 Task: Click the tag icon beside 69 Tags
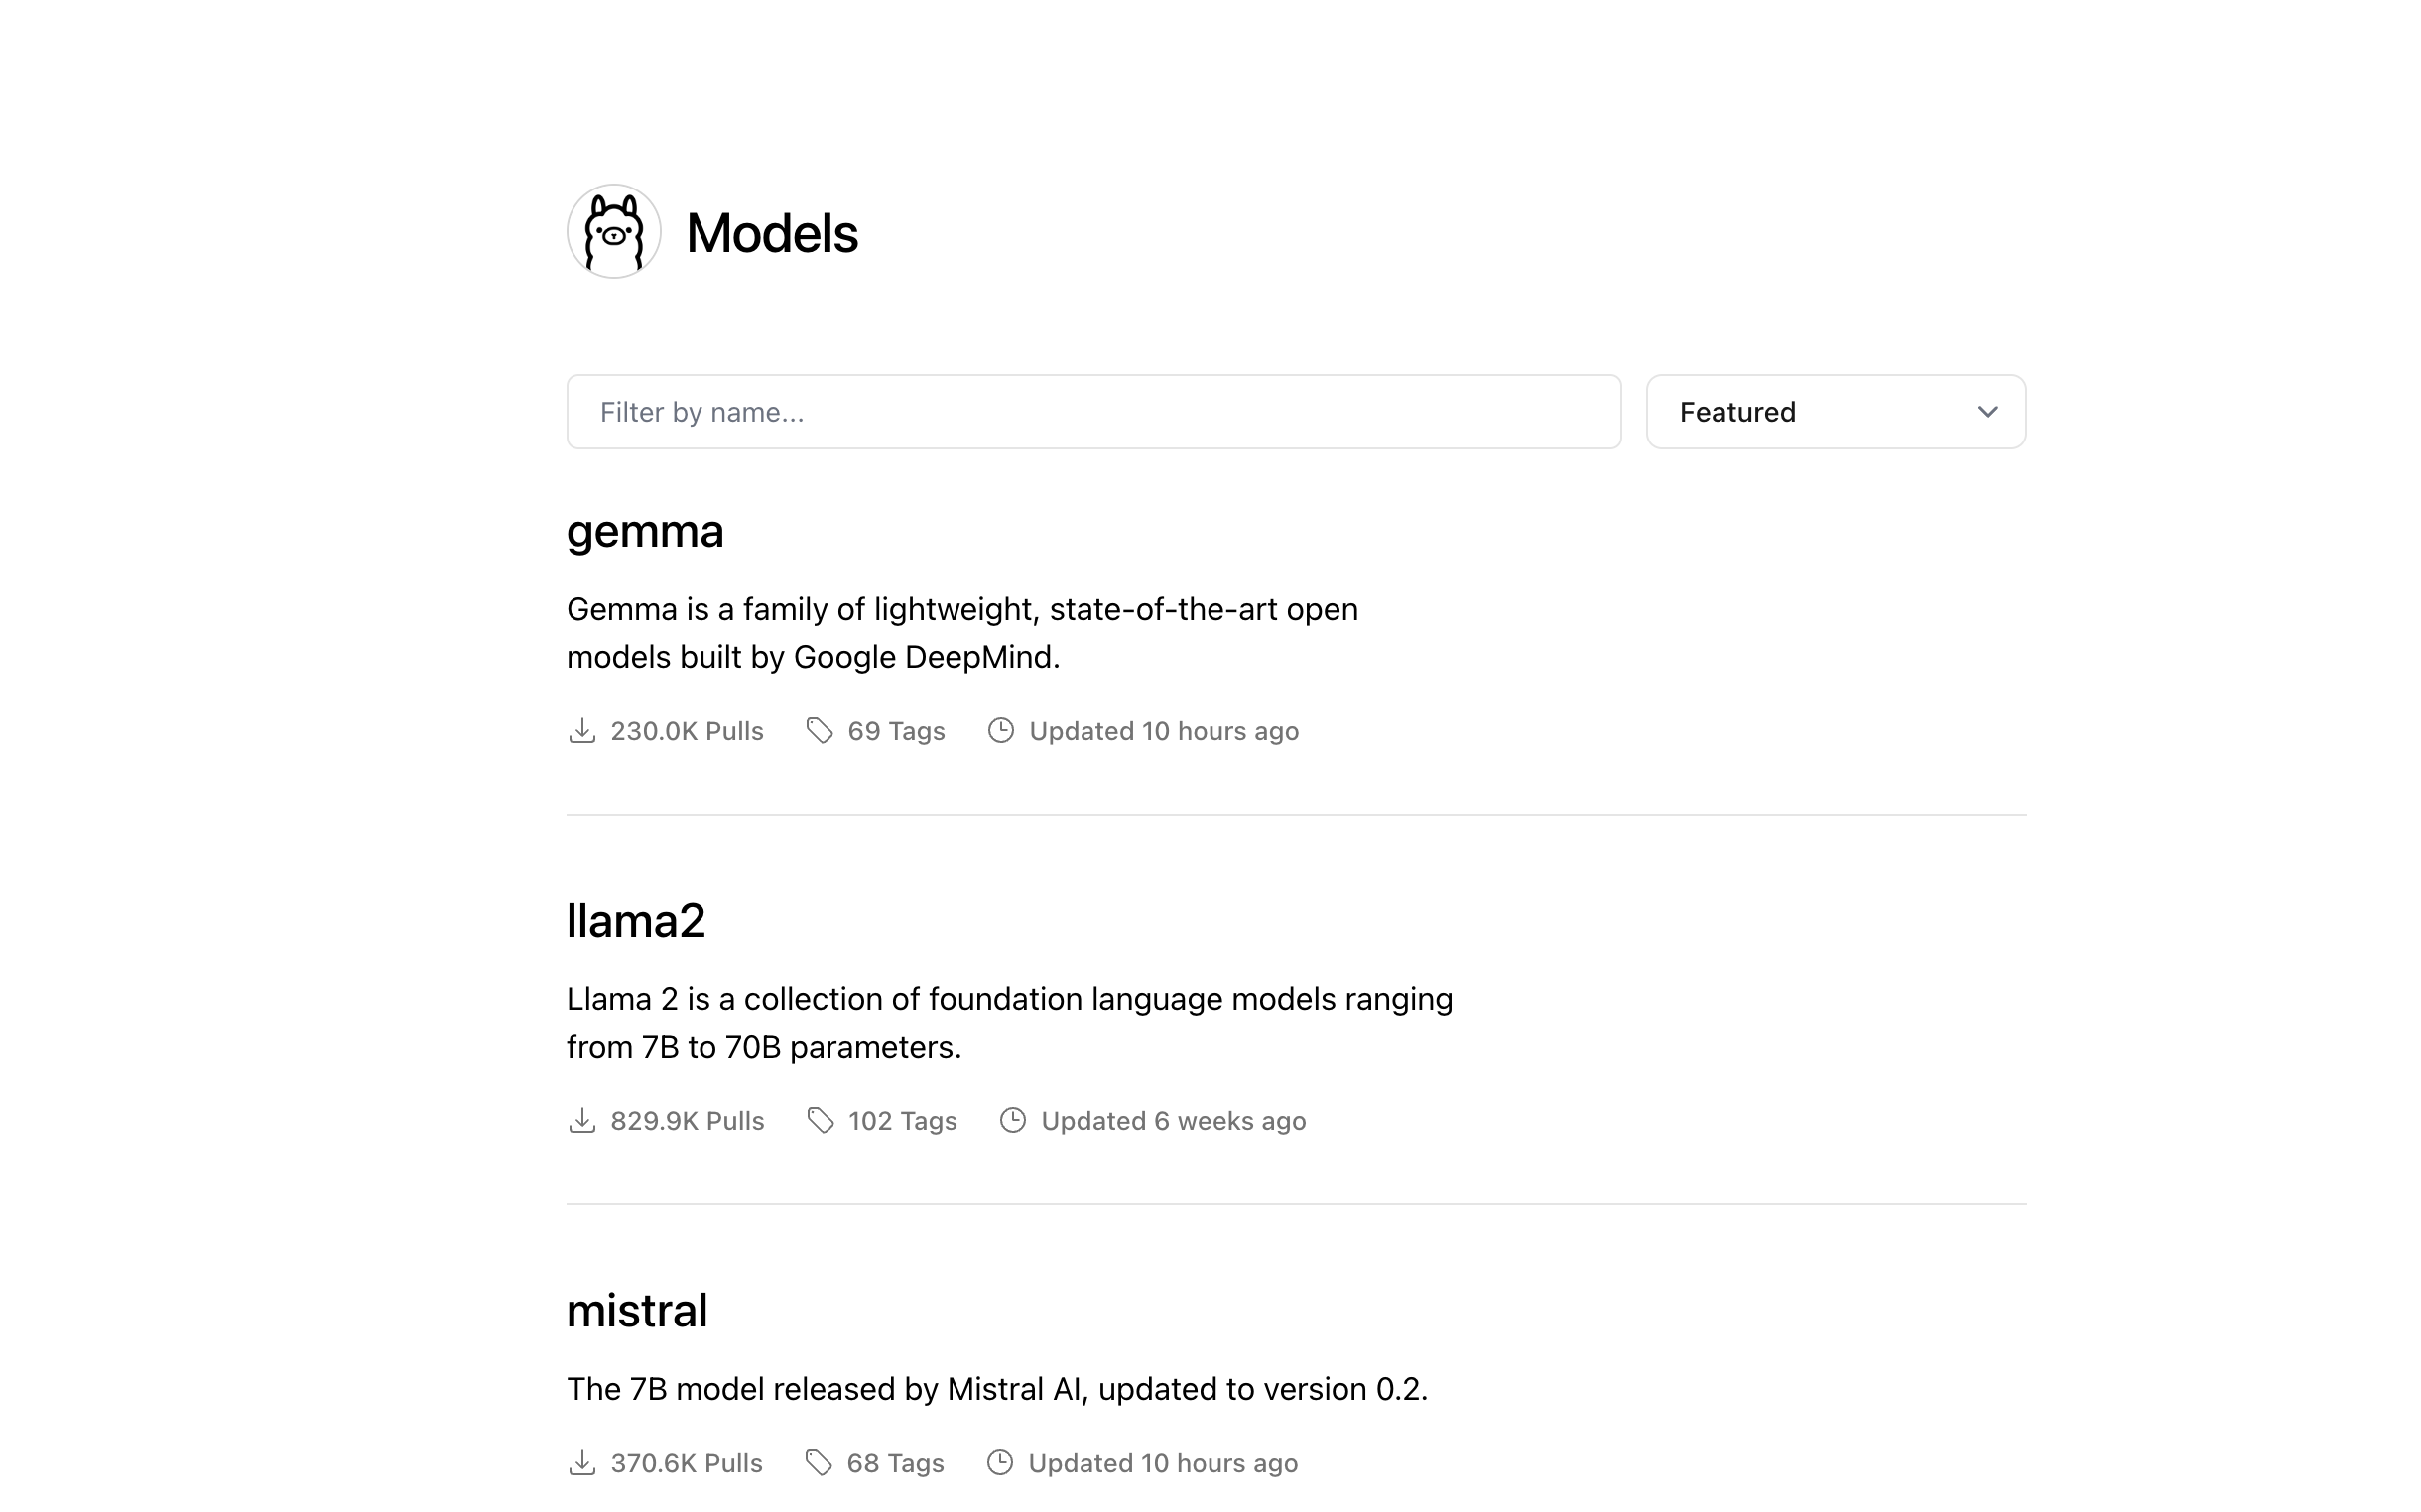[x=819, y=731]
